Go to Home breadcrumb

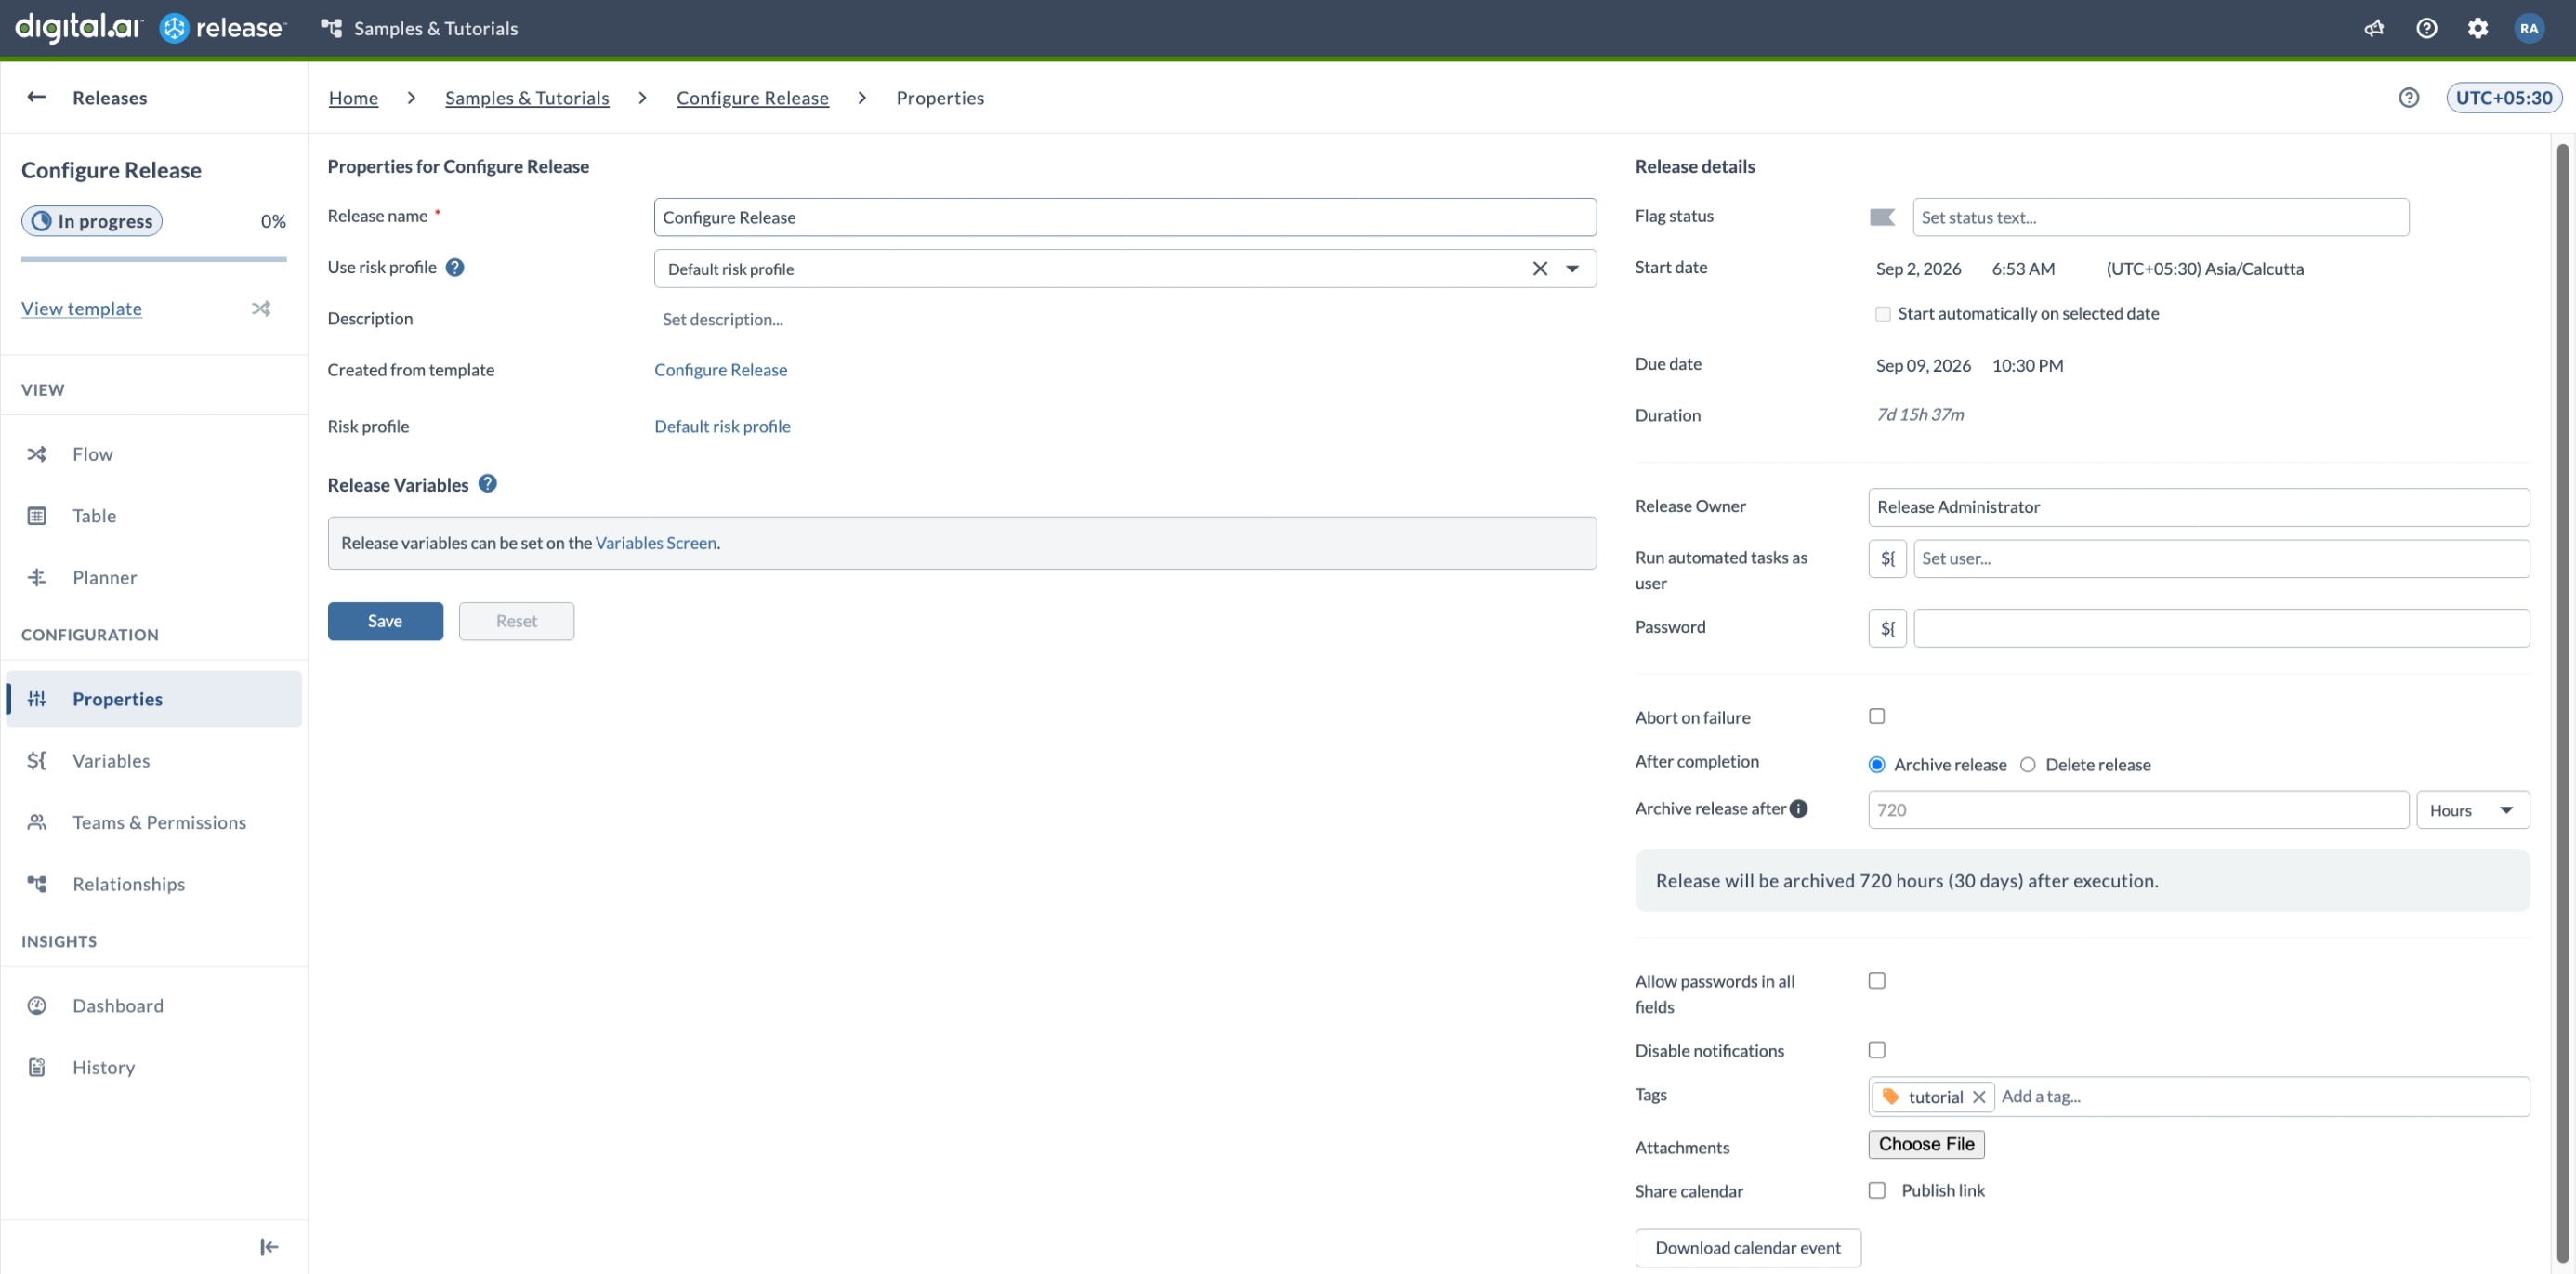(x=353, y=97)
